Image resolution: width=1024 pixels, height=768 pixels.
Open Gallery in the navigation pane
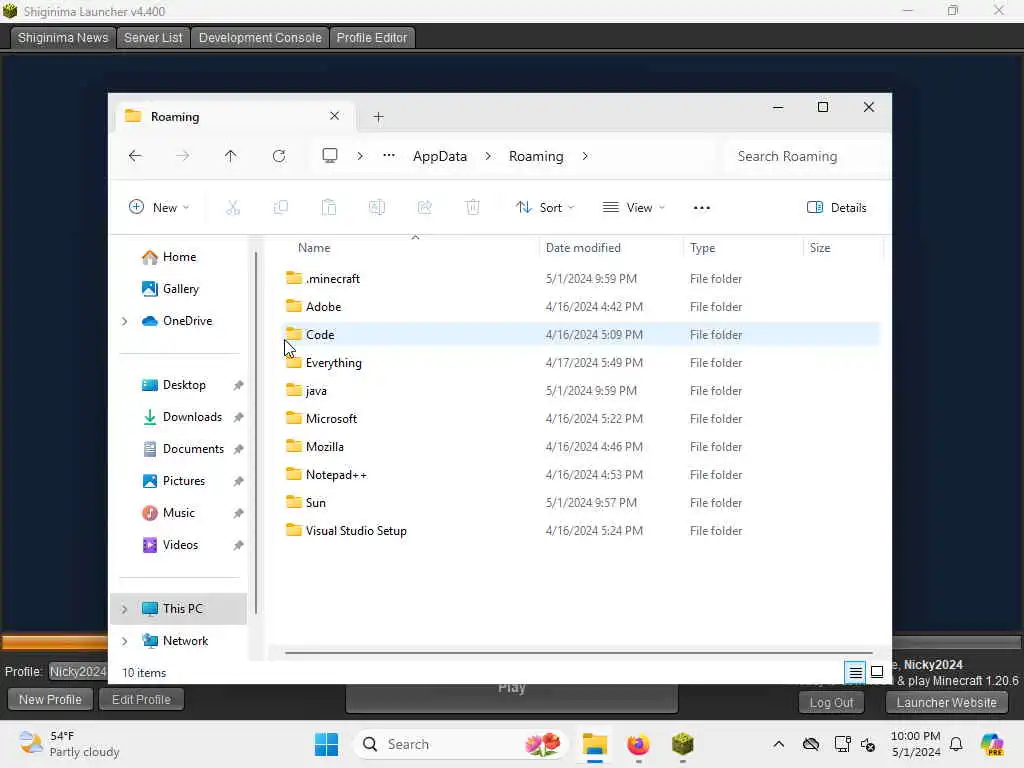[x=170, y=289]
